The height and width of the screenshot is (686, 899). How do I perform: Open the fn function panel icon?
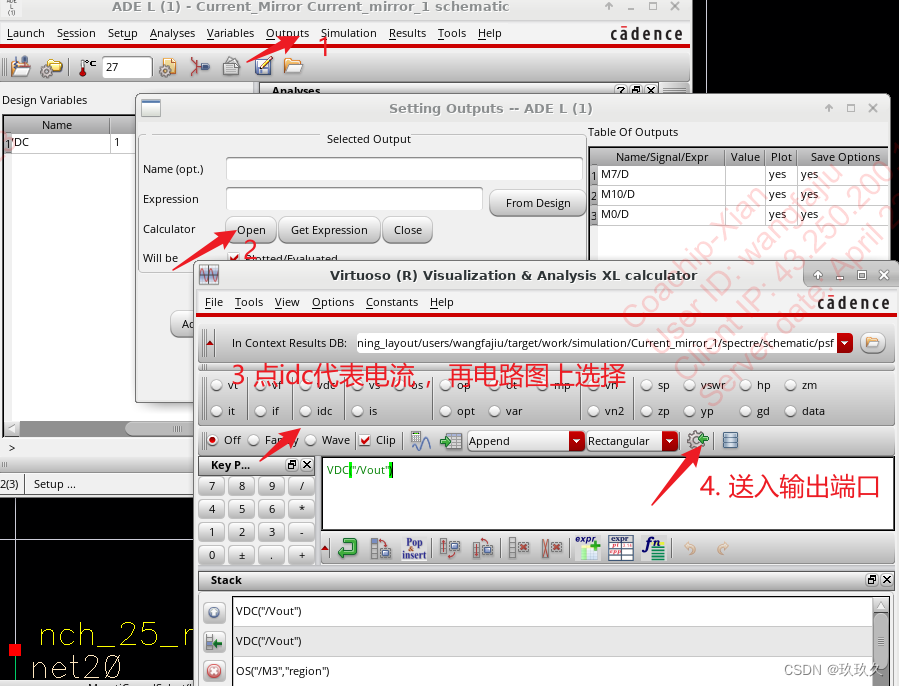click(653, 548)
